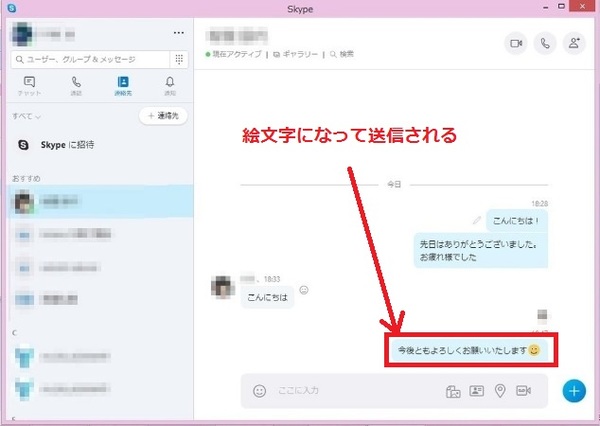Open the more options (…) menu
Screen dimensions: 600x426
(179, 33)
